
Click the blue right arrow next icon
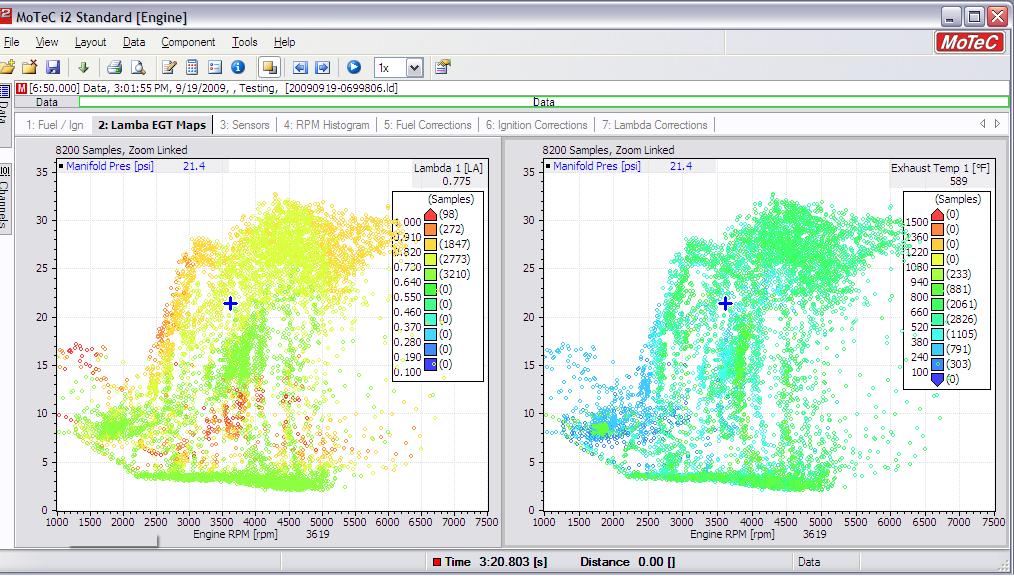coord(322,67)
